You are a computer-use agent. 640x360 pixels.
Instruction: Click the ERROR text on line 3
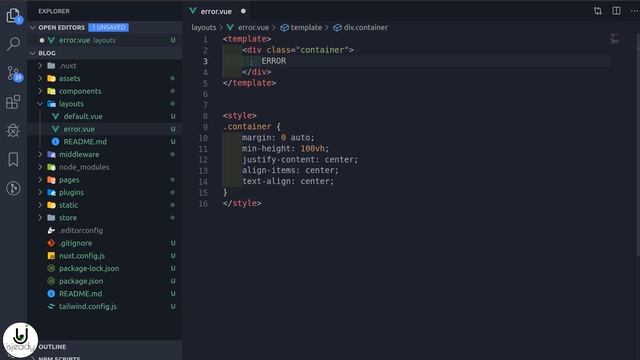tap(273, 61)
